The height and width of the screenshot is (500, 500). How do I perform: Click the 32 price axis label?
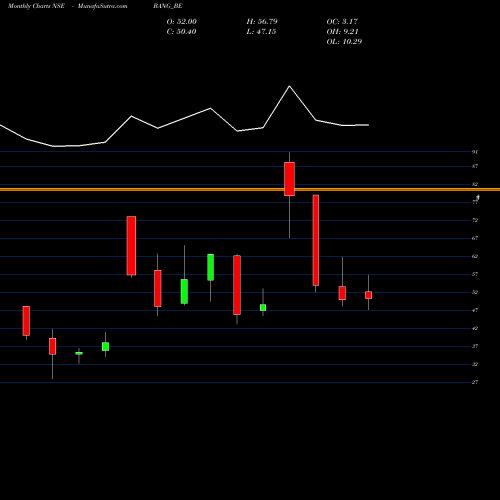[475, 364]
